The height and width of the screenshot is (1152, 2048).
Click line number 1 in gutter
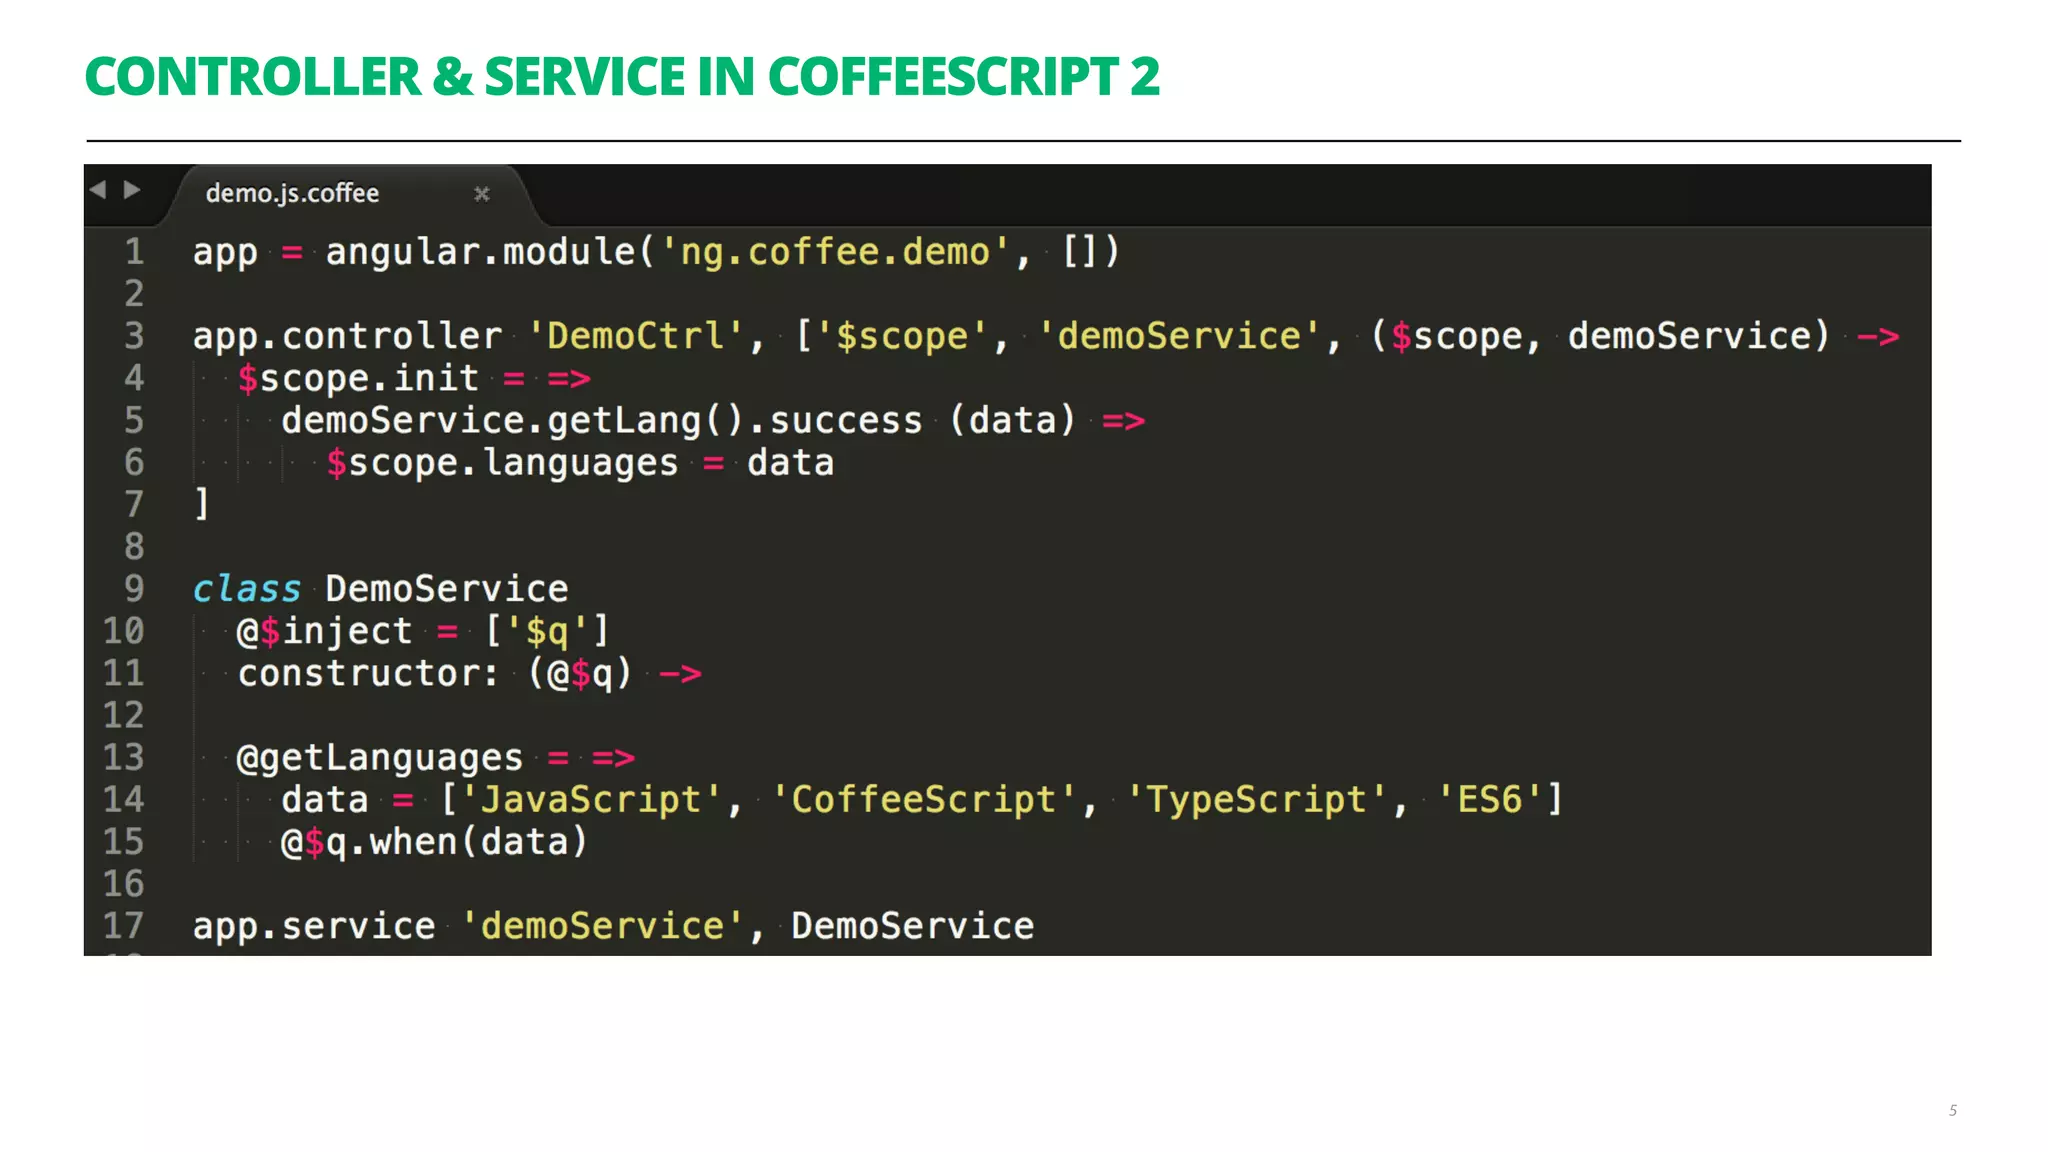133,252
